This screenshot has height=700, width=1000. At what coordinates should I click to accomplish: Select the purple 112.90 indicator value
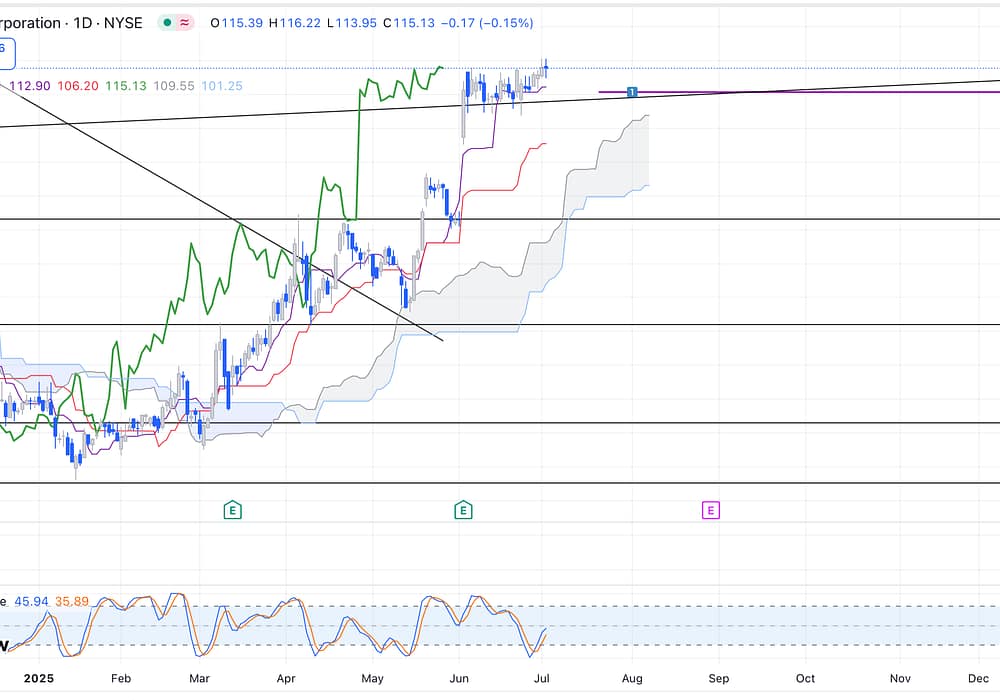click(x=30, y=86)
